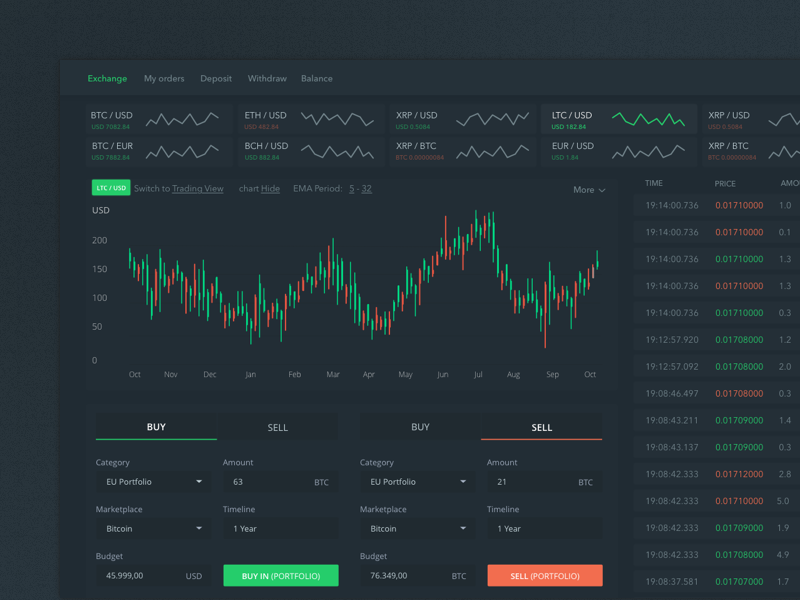Hide the chart using the Hide link
This screenshot has height=600, width=800.
[x=269, y=188]
